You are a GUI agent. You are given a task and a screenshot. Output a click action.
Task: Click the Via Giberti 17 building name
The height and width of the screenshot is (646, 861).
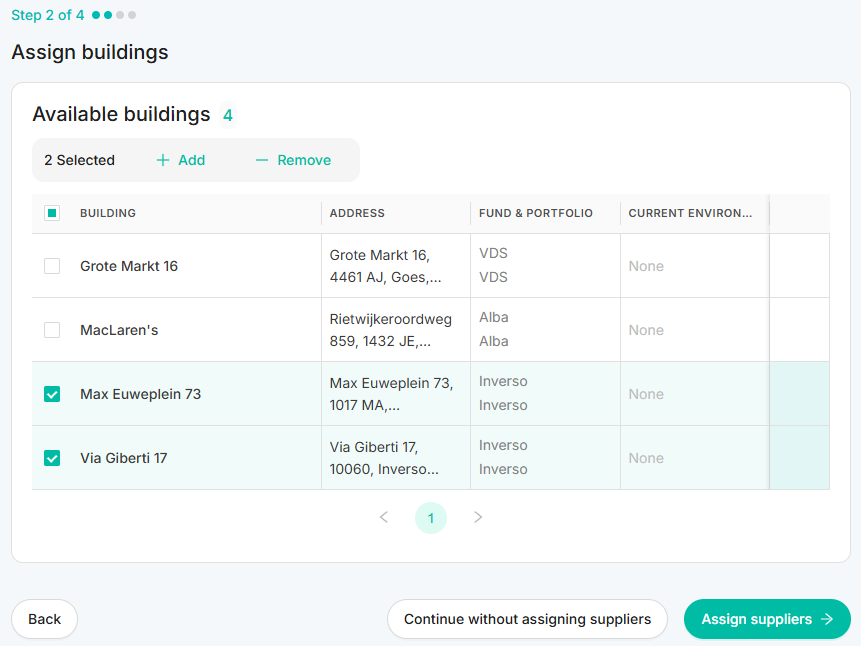click(x=124, y=458)
